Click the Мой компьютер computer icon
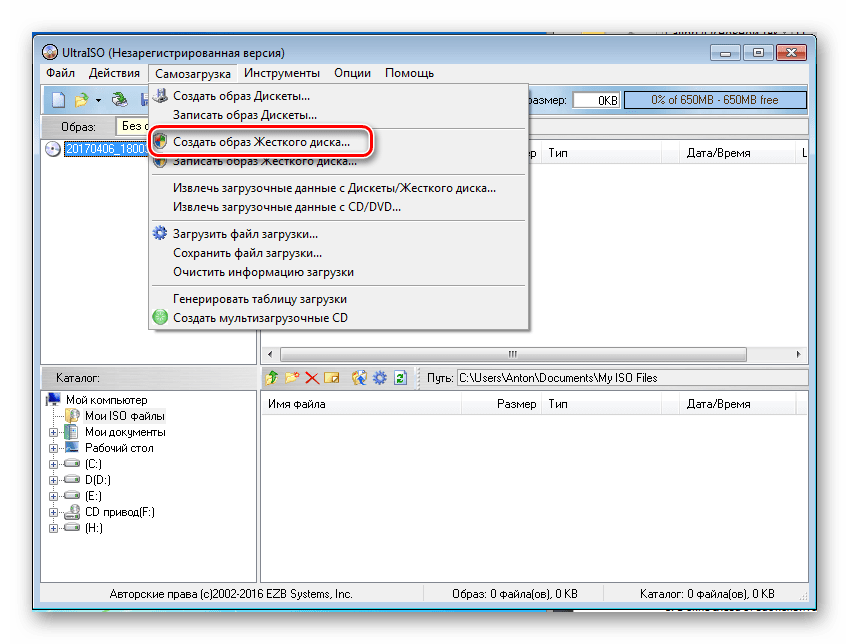The height and width of the screenshot is (644, 849). pyautogui.click(x=54, y=400)
